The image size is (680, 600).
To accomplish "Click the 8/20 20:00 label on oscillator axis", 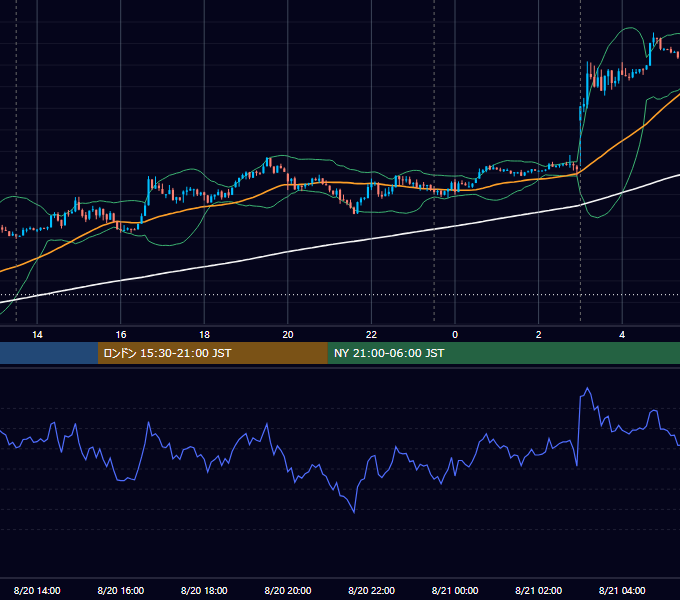I will (288, 590).
